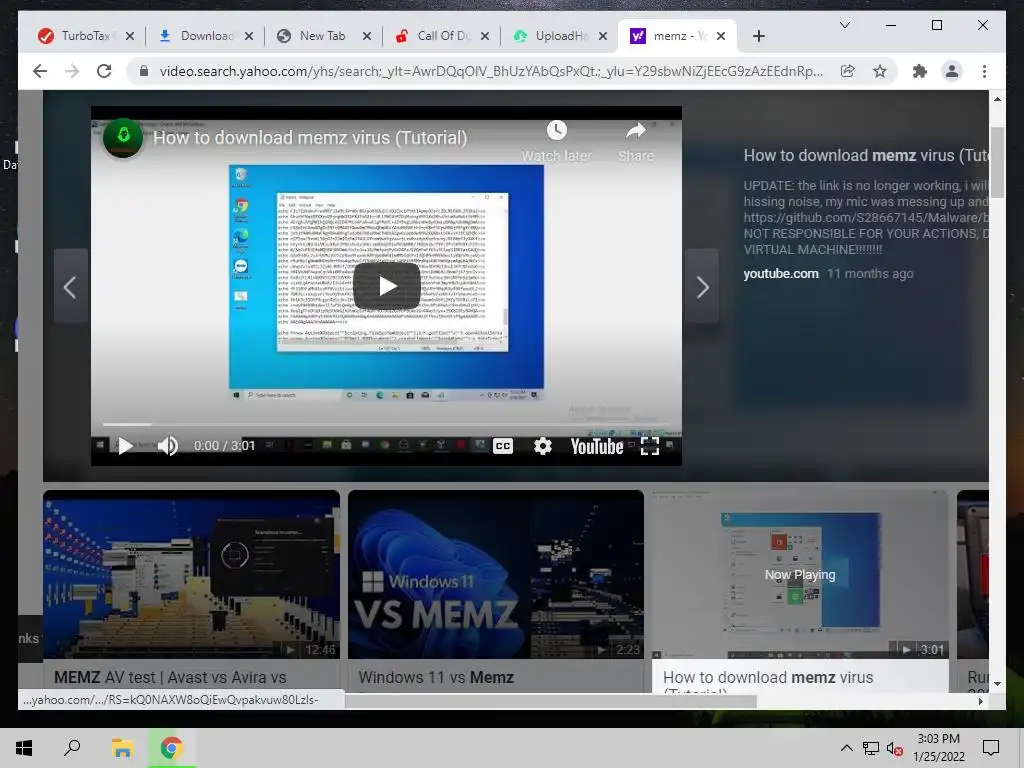Close the New Tab tab
The width and height of the screenshot is (1024, 768).
coord(366,37)
